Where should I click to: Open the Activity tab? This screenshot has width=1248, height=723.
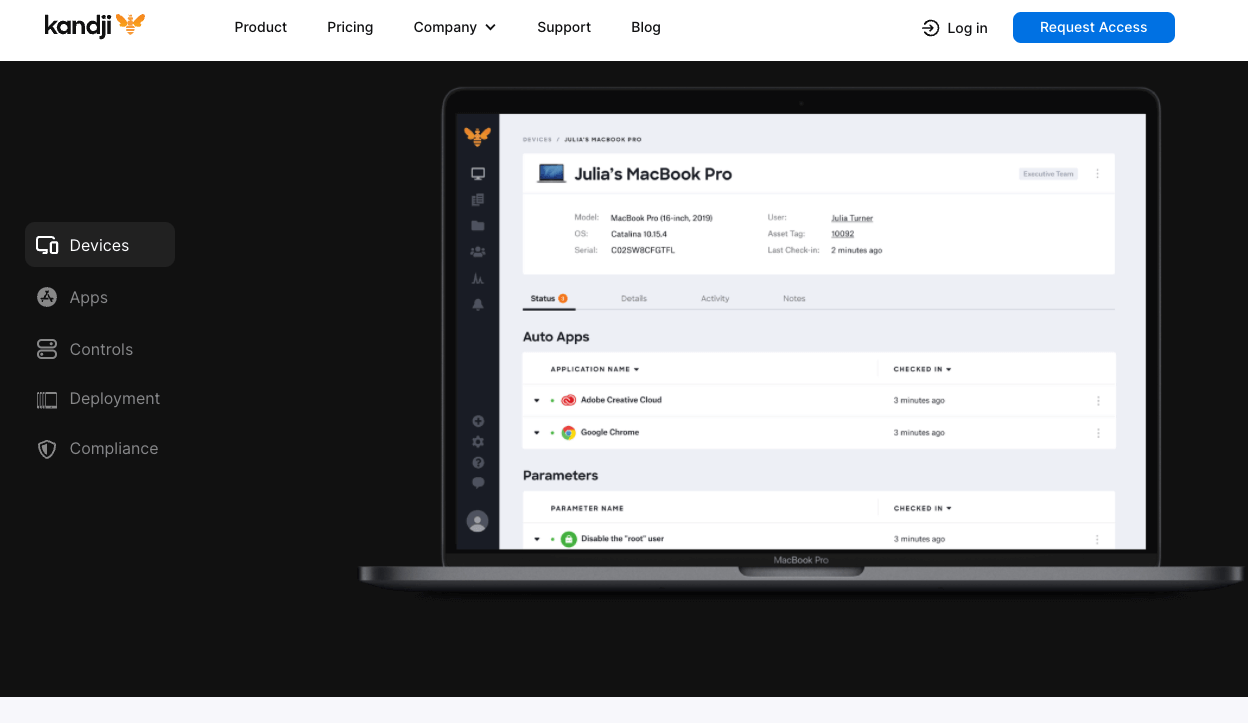[715, 298]
